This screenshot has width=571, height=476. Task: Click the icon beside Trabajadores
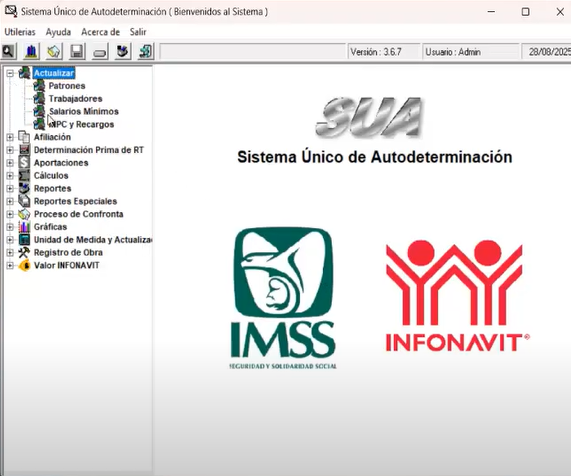39,98
